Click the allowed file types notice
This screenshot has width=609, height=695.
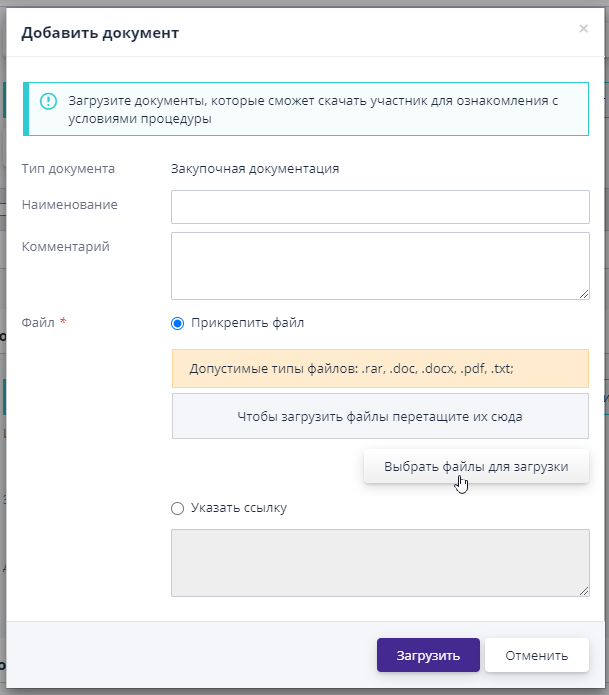[380, 368]
